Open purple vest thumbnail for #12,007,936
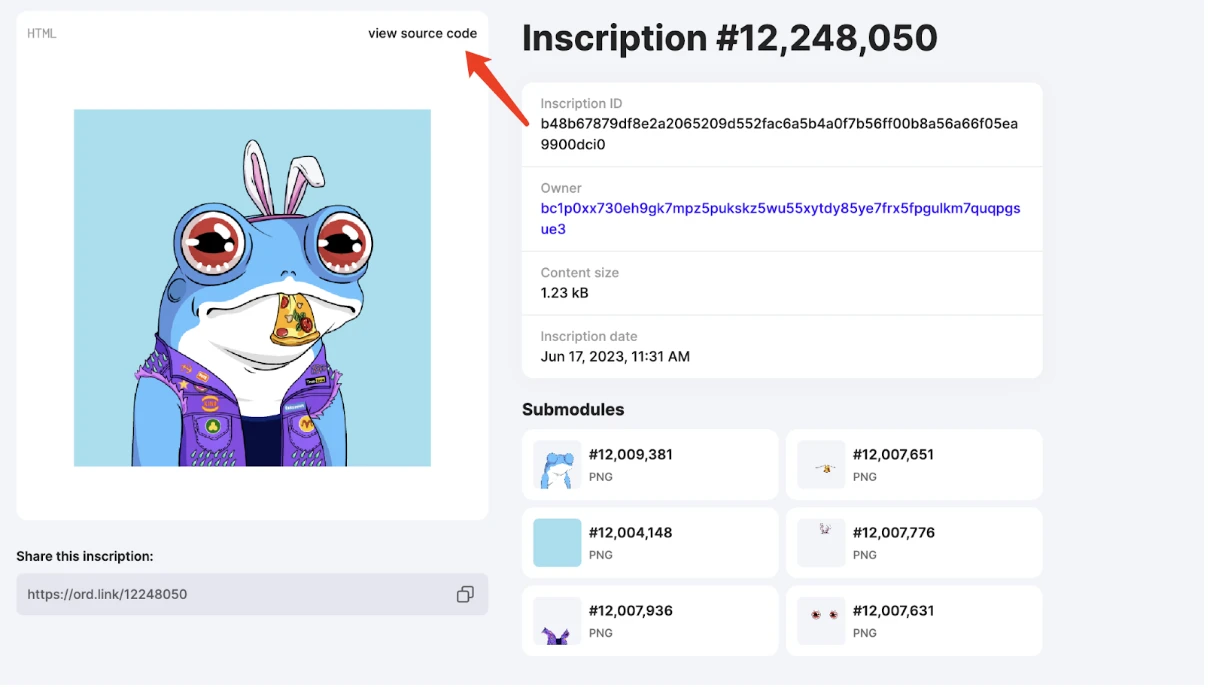Image resolution: width=1208 pixels, height=690 pixels. 557,621
